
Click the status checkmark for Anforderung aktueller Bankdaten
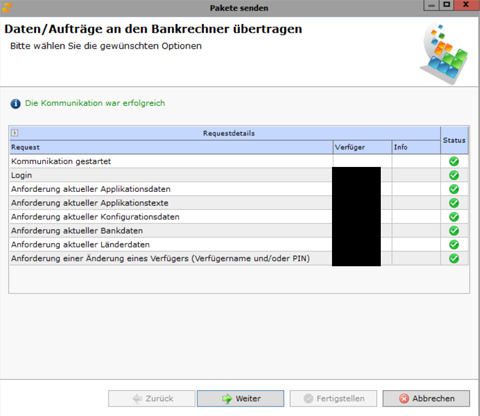tap(454, 231)
